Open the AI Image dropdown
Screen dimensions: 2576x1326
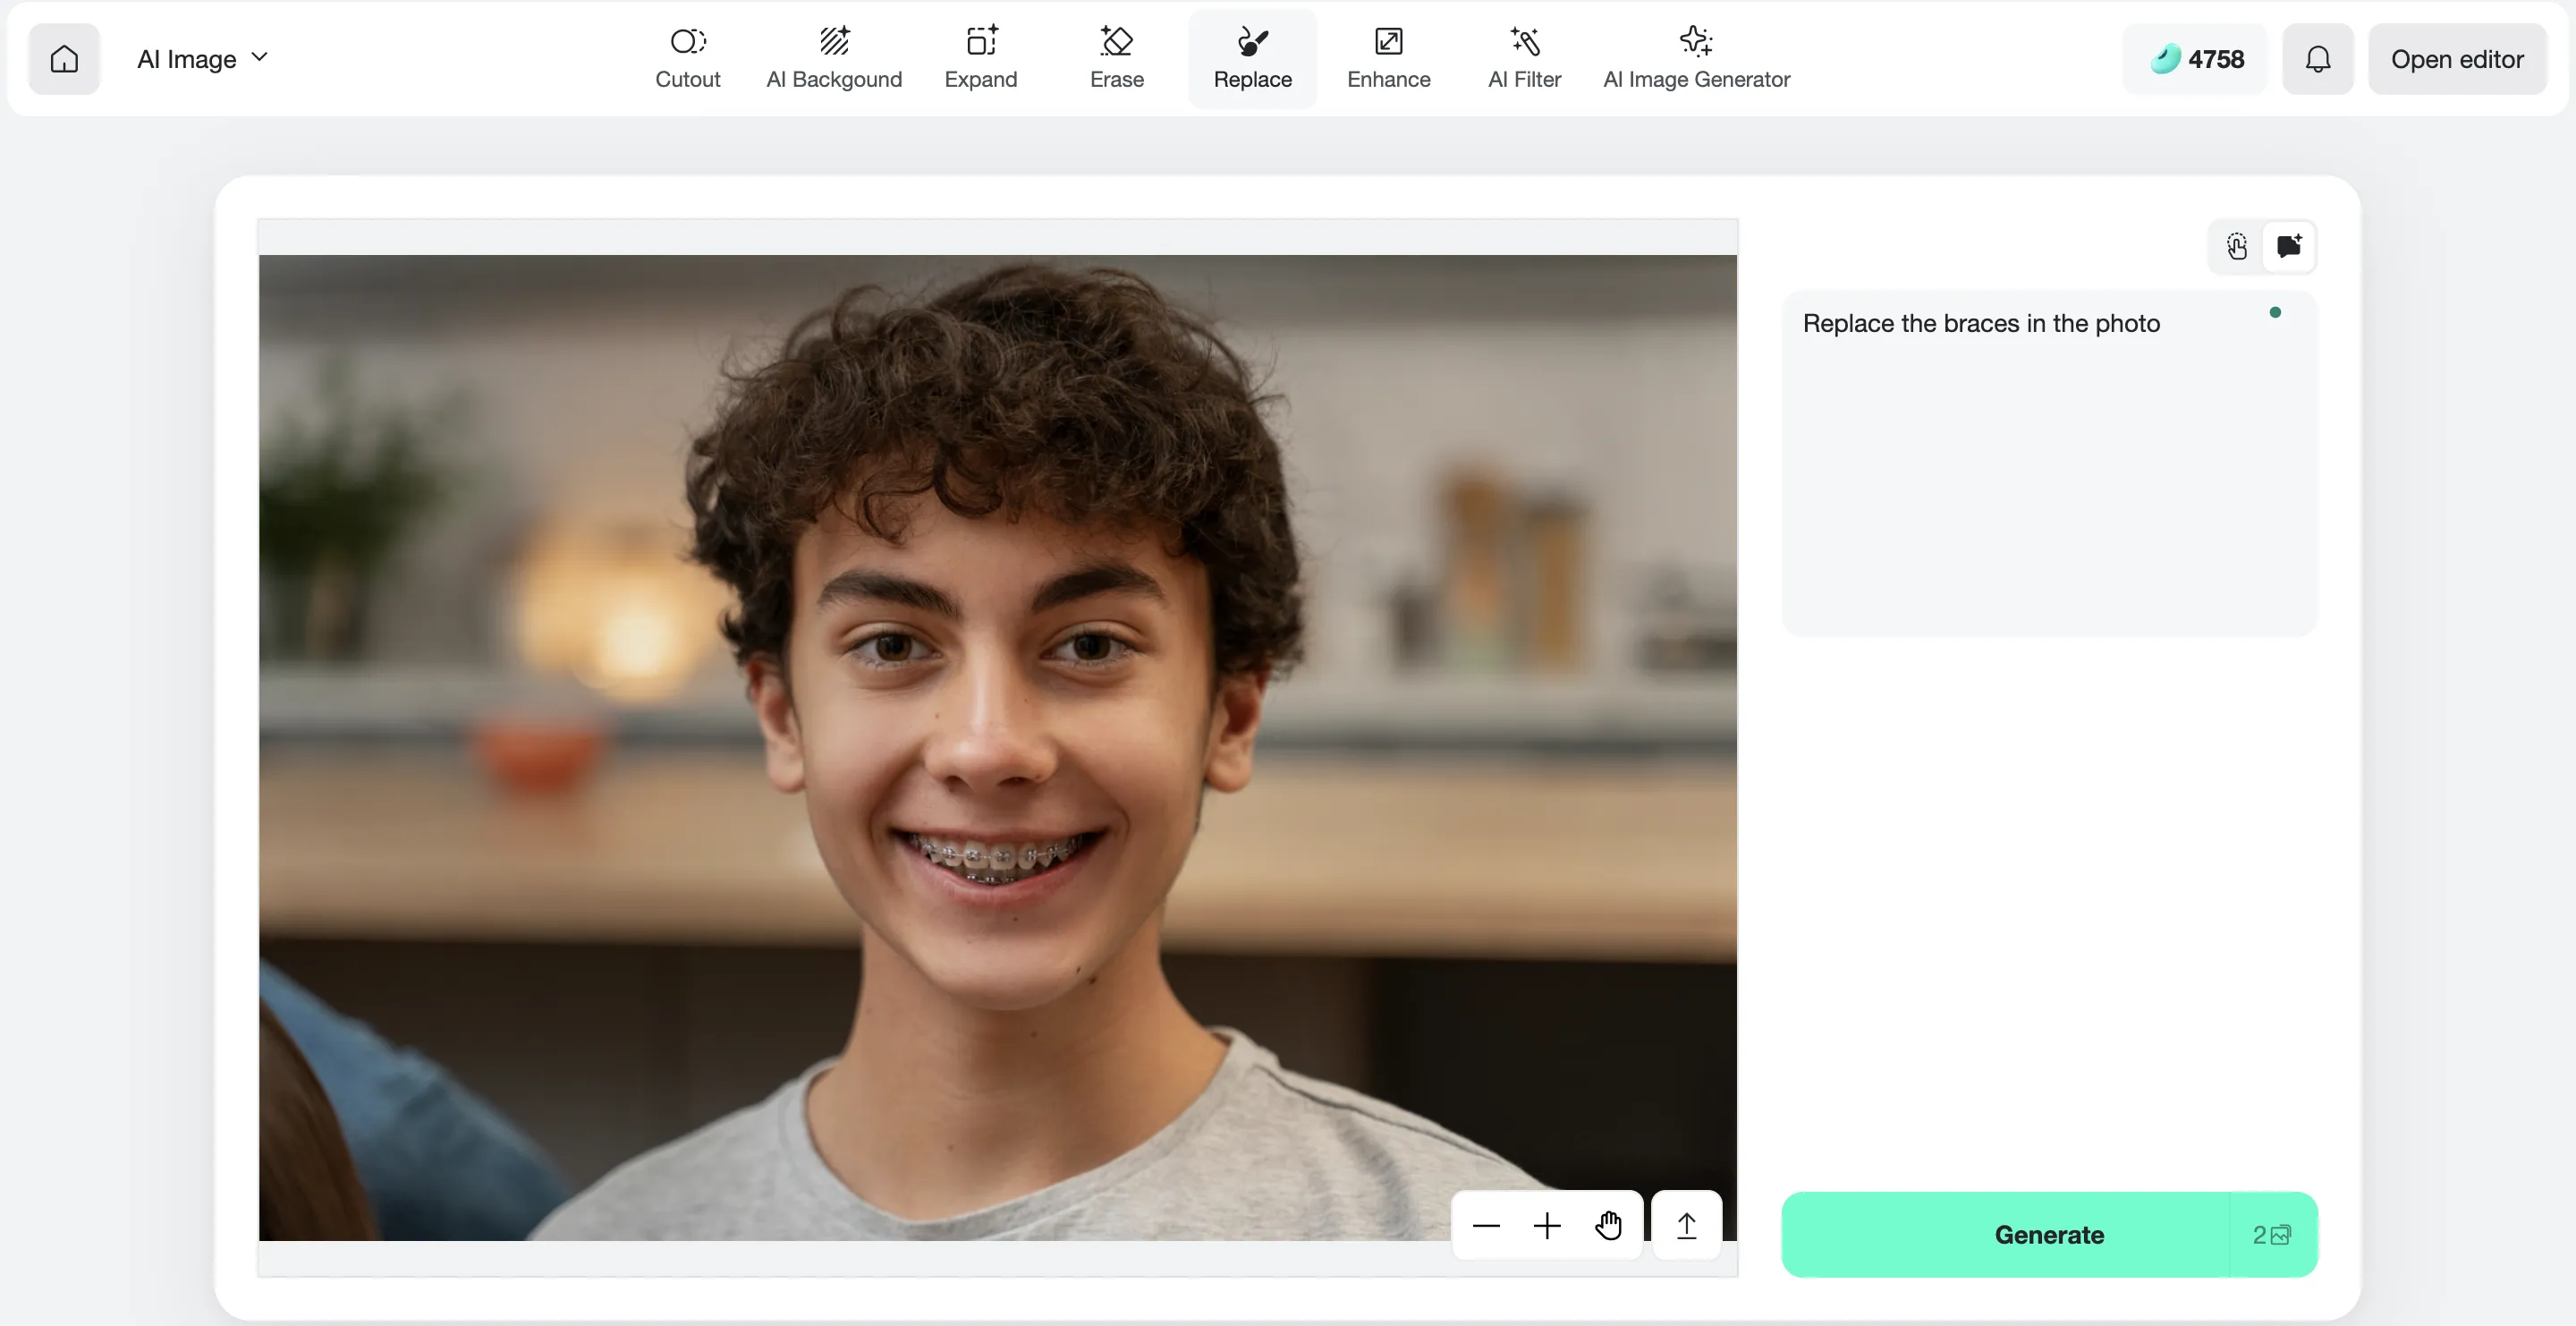[x=201, y=58]
